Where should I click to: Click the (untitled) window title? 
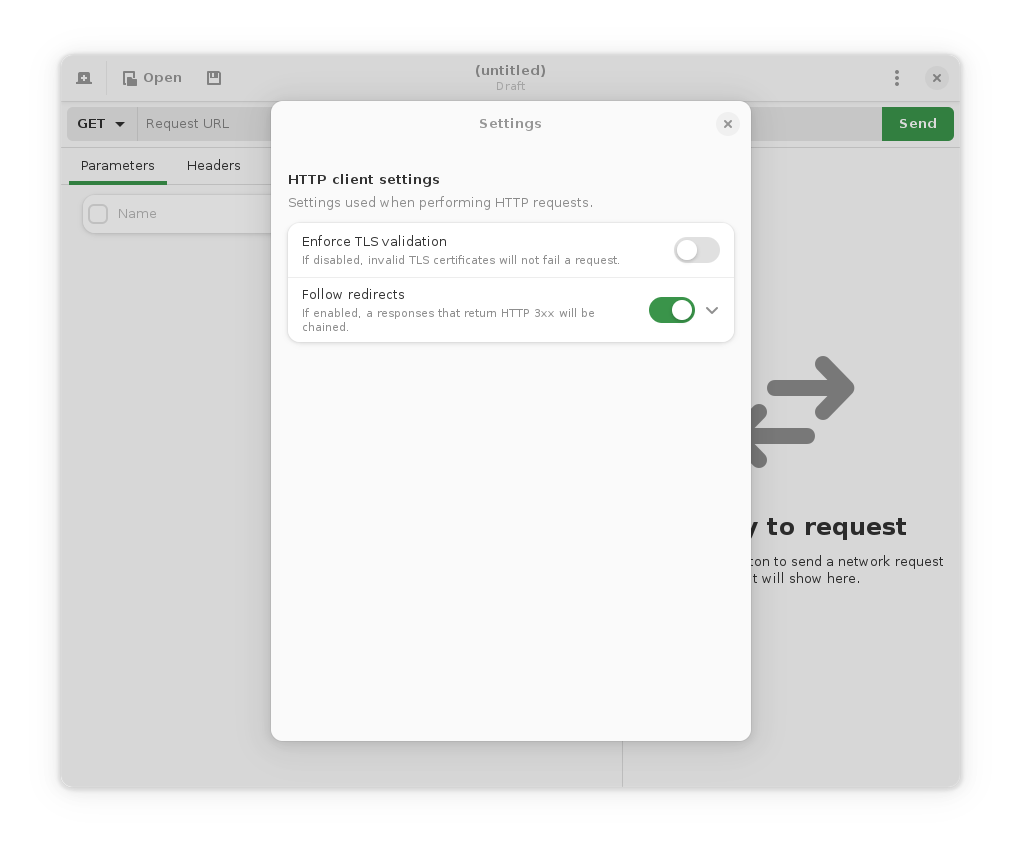(x=510, y=70)
